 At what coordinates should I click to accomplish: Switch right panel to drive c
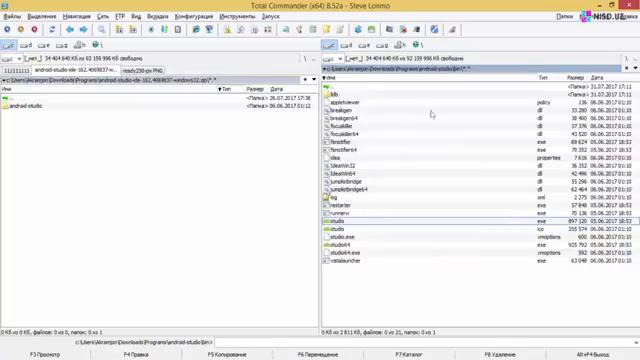329,45
